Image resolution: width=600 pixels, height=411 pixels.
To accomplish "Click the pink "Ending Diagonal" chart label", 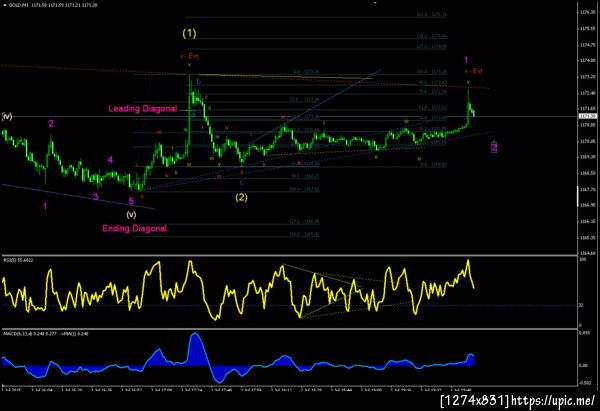I will tap(134, 228).
